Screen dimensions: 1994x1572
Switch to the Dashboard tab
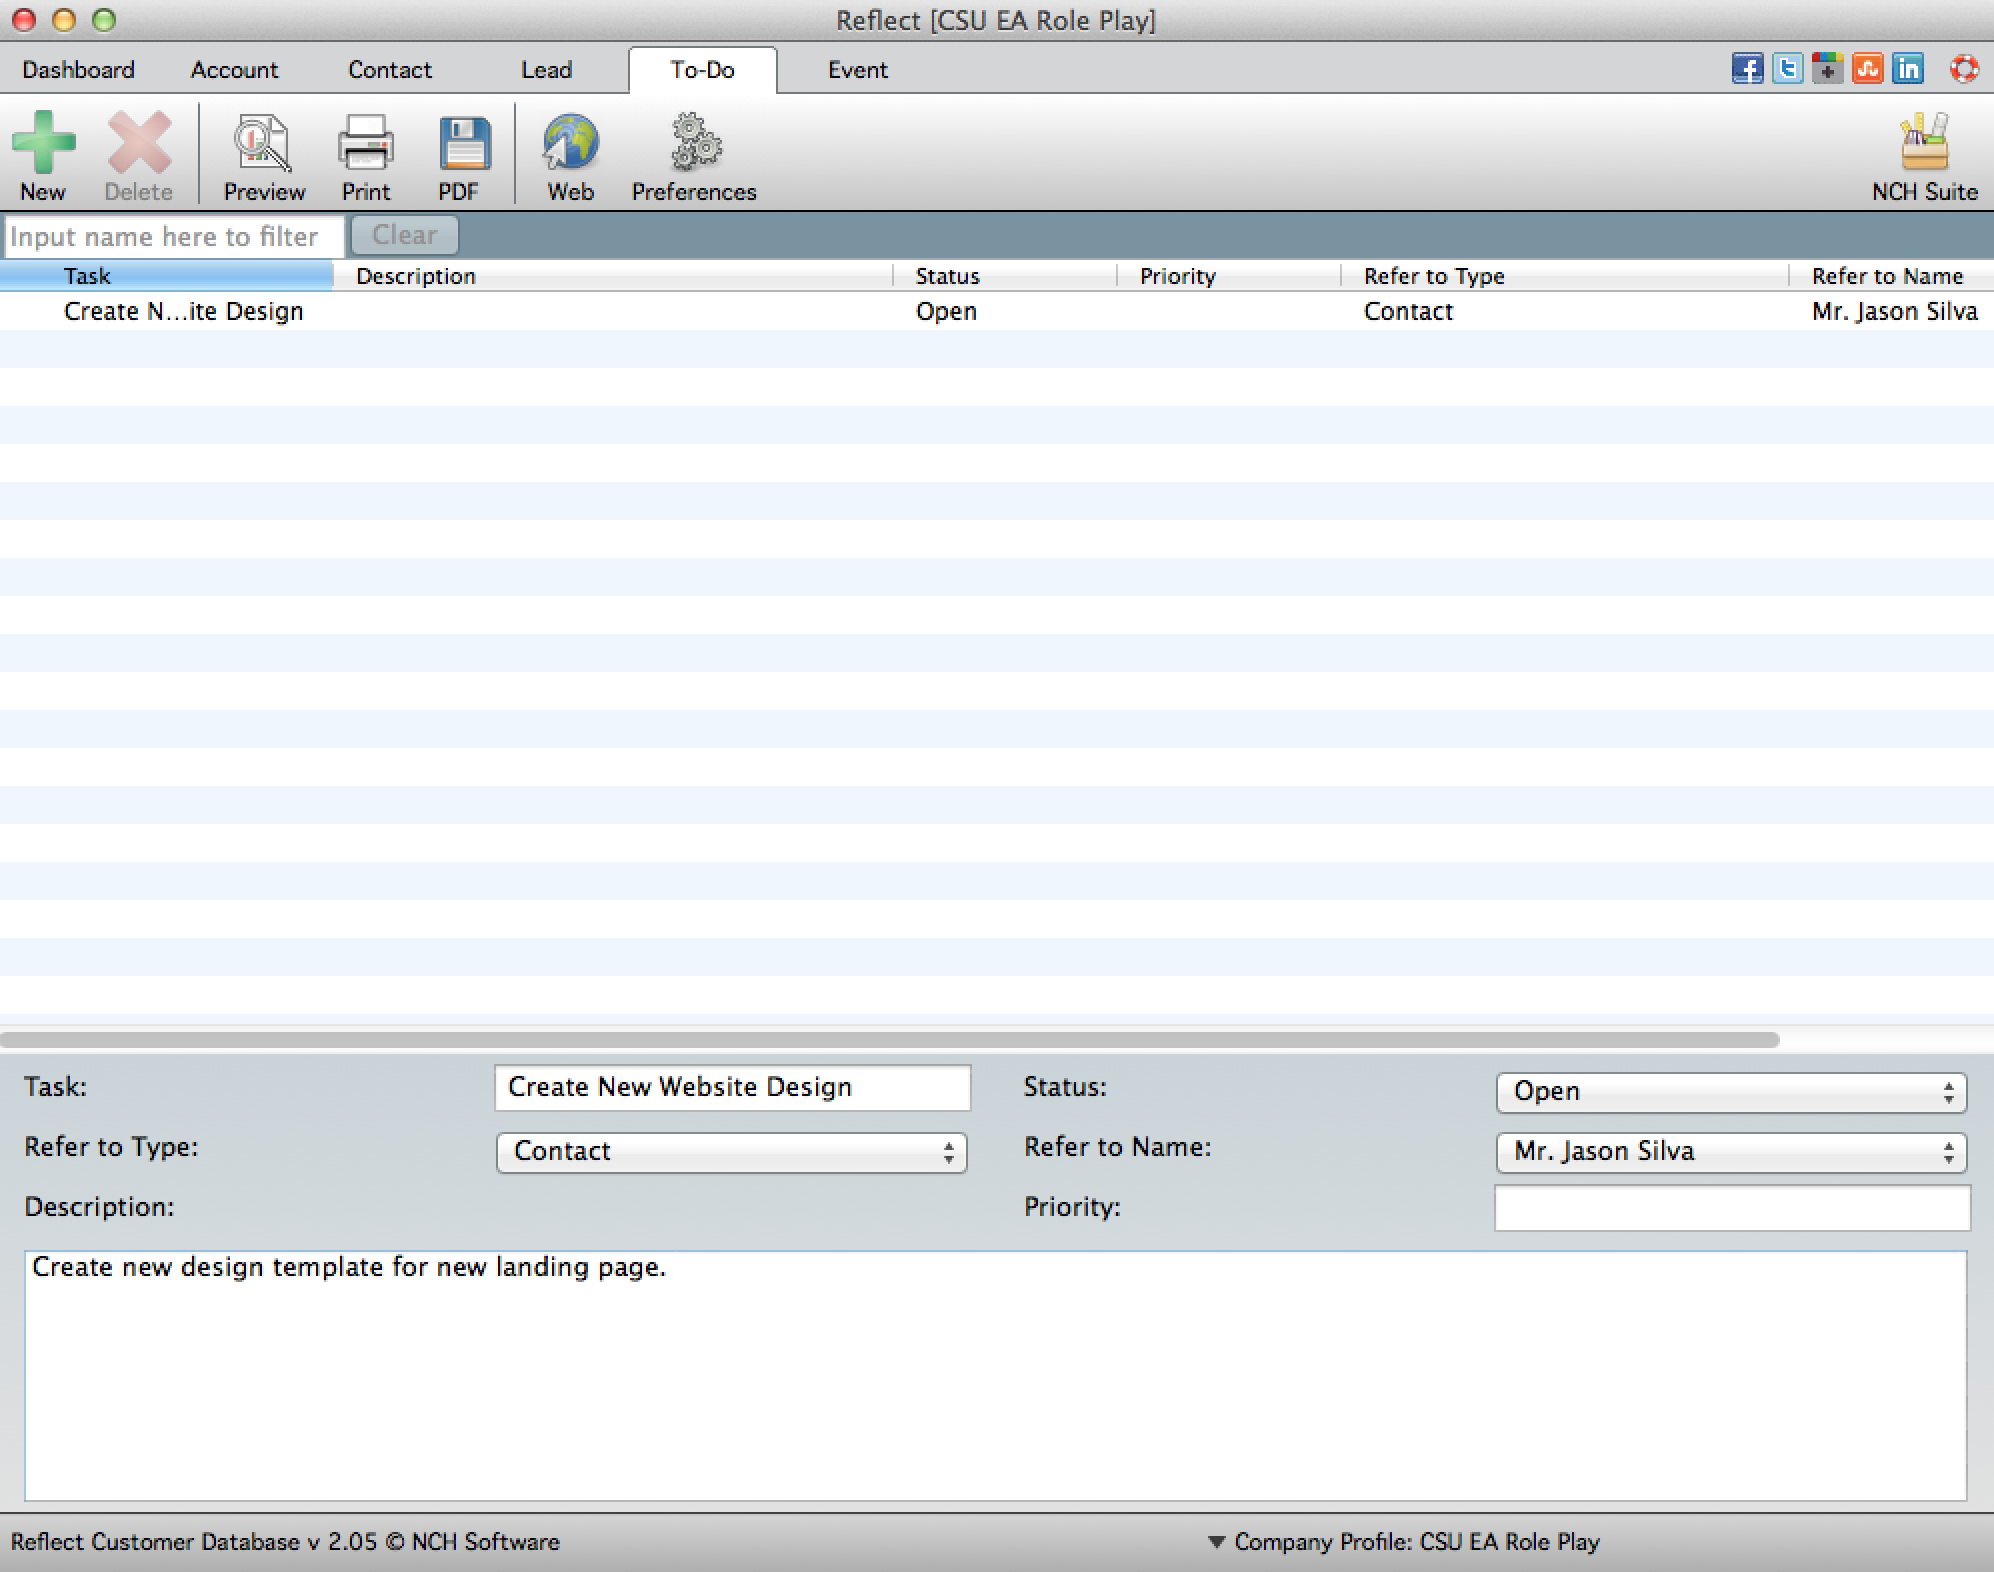click(78, 70)
